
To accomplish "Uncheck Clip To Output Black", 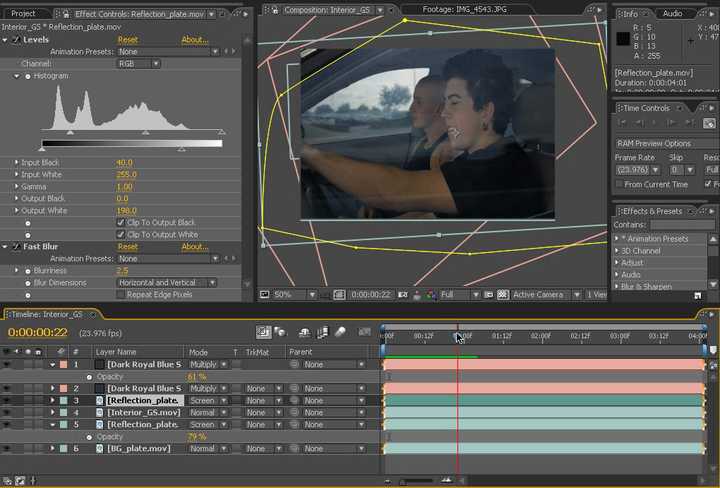I will tap(121, 222).
